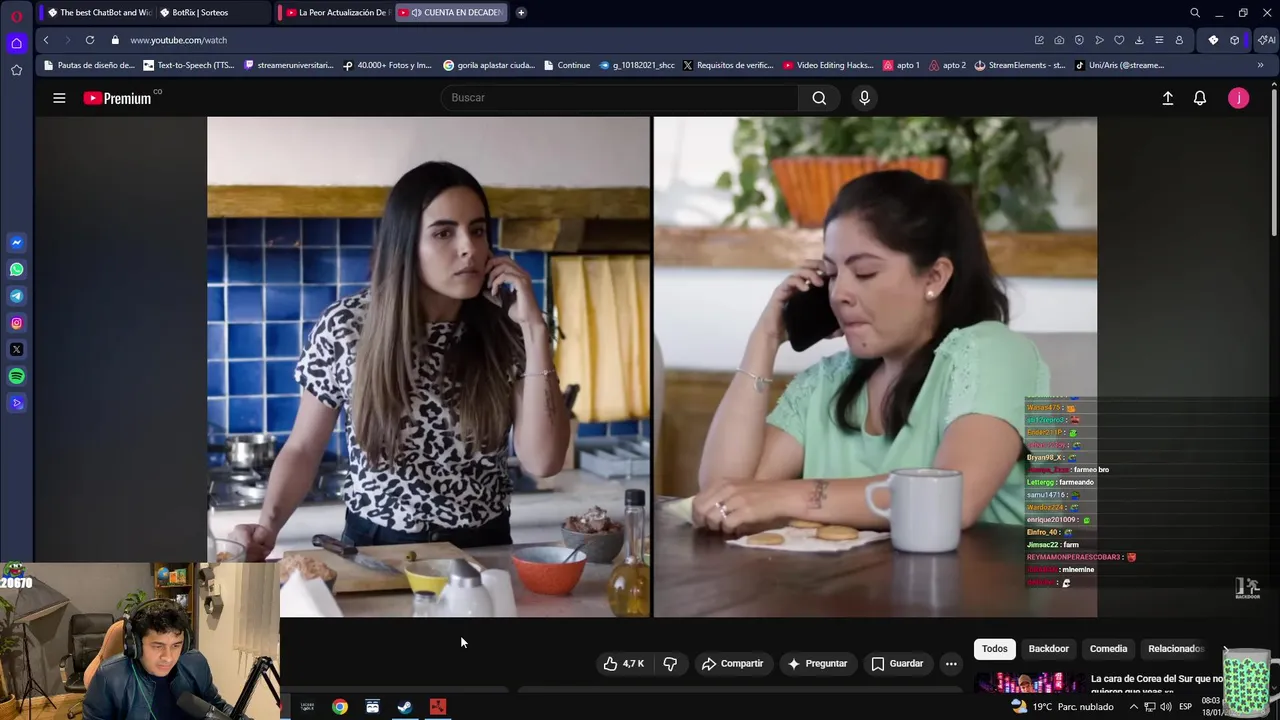This screenshot has width=1280, height=720.
Task: Switch to 'The best ChatBot and Wi' tab
Action: 98,13
